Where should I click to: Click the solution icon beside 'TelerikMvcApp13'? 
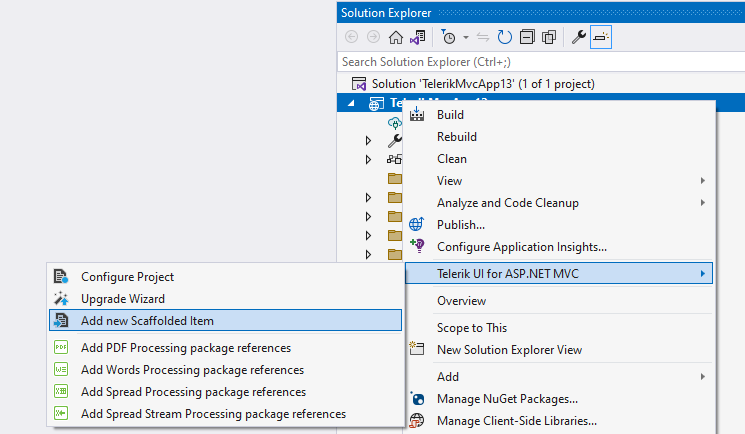[x=359, y=84]
